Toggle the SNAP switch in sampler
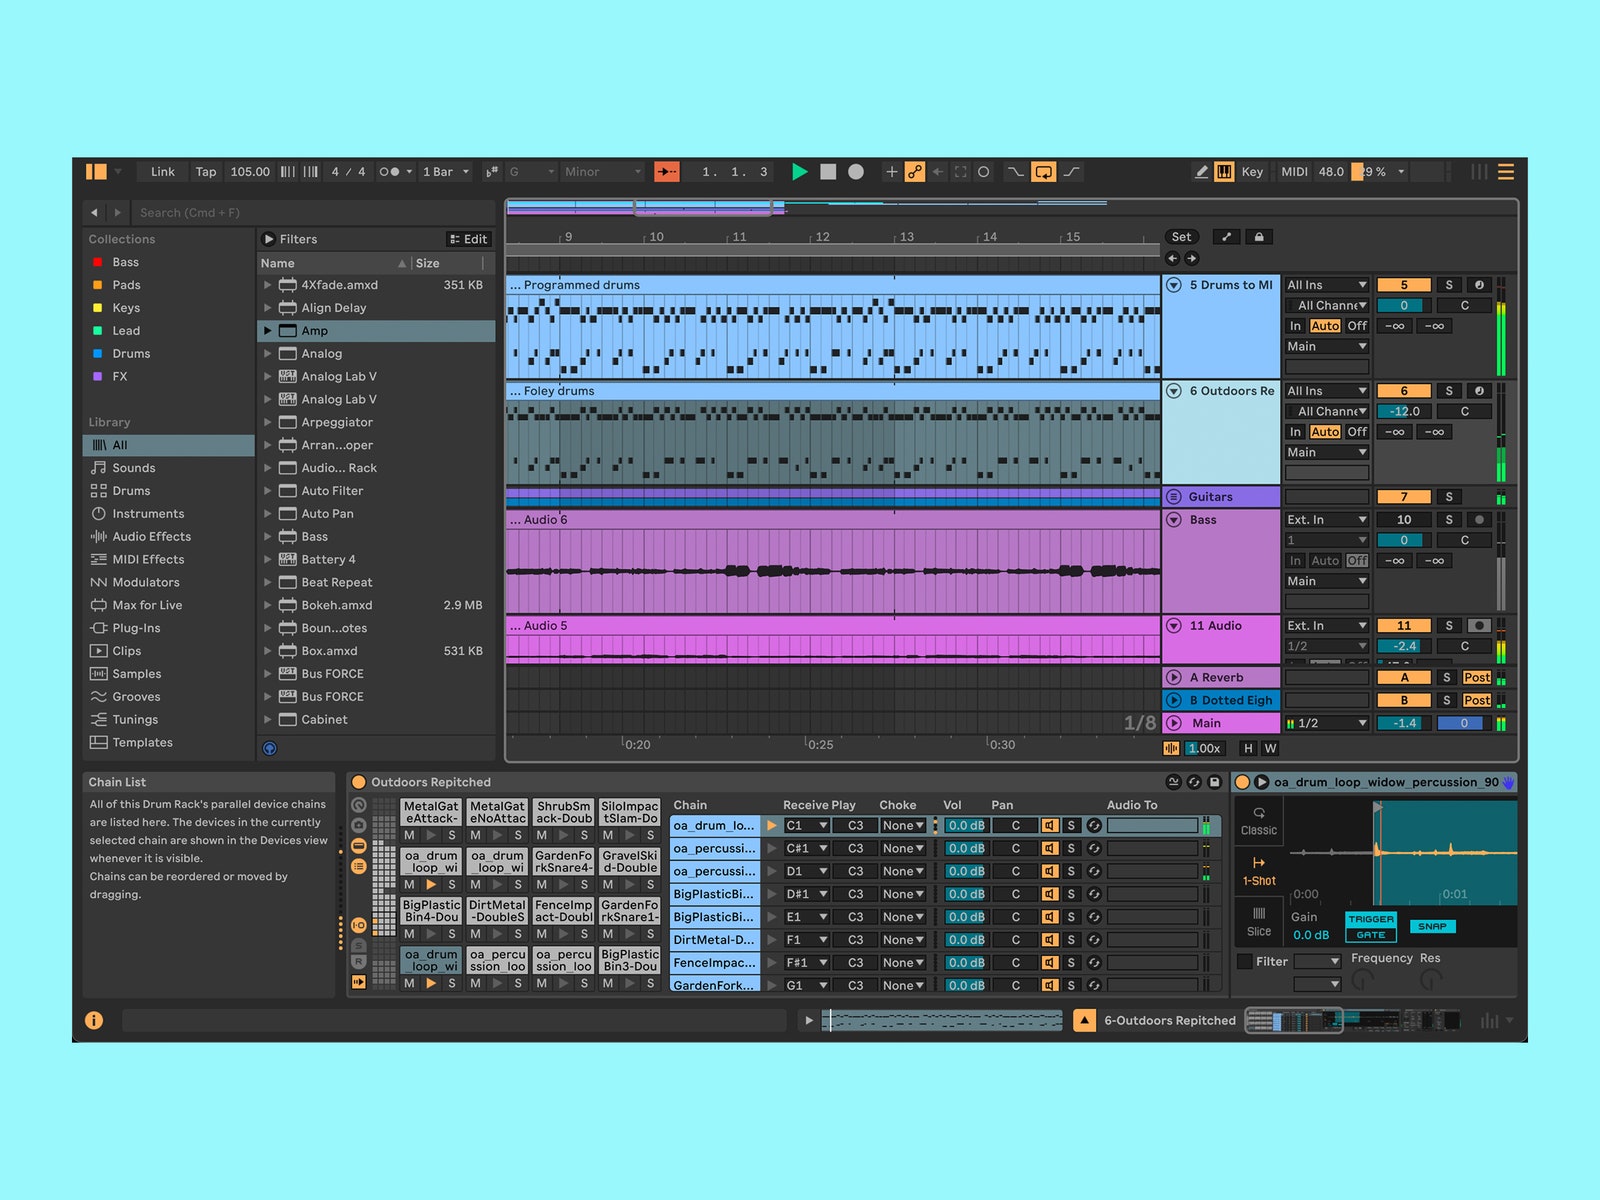Viewport: 1600px width, 1200px height. tap(1431, 926)
